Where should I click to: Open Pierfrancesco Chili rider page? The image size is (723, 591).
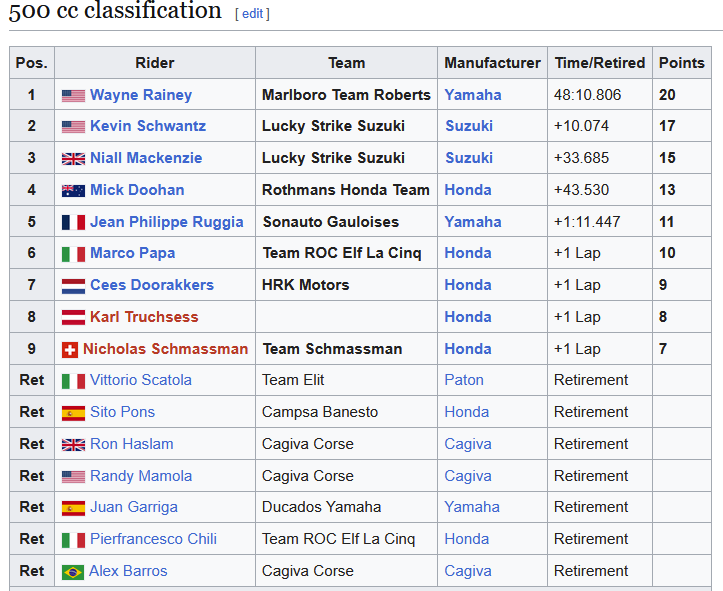point(154,538)
